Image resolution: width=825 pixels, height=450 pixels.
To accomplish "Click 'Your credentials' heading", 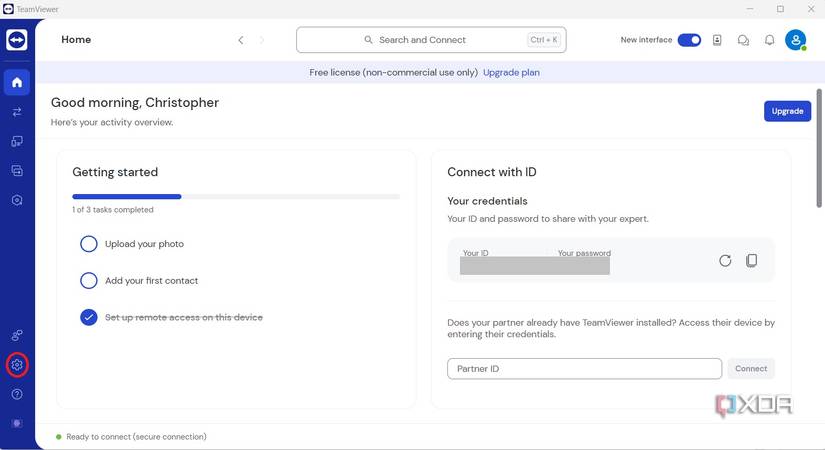I will click(x=487, y=201).
